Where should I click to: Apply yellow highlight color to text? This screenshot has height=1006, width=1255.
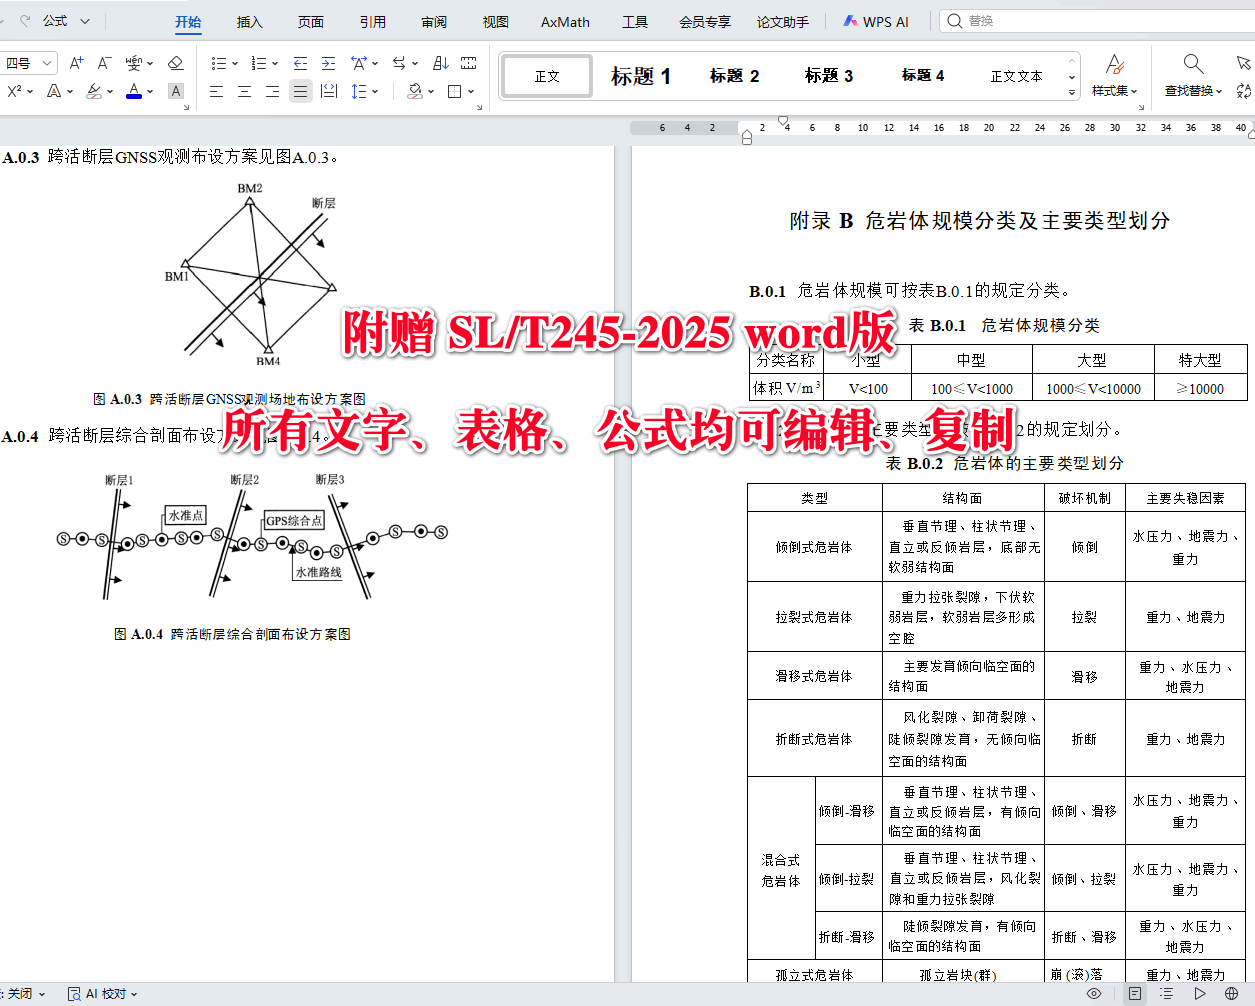click(93, 91)
